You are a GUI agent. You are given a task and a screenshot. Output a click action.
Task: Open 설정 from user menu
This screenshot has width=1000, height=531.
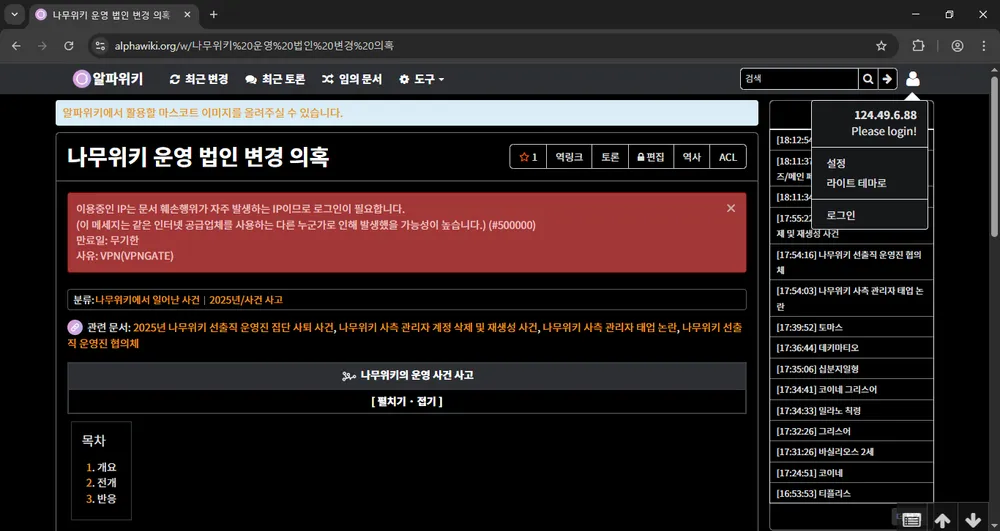coord(836,163)
